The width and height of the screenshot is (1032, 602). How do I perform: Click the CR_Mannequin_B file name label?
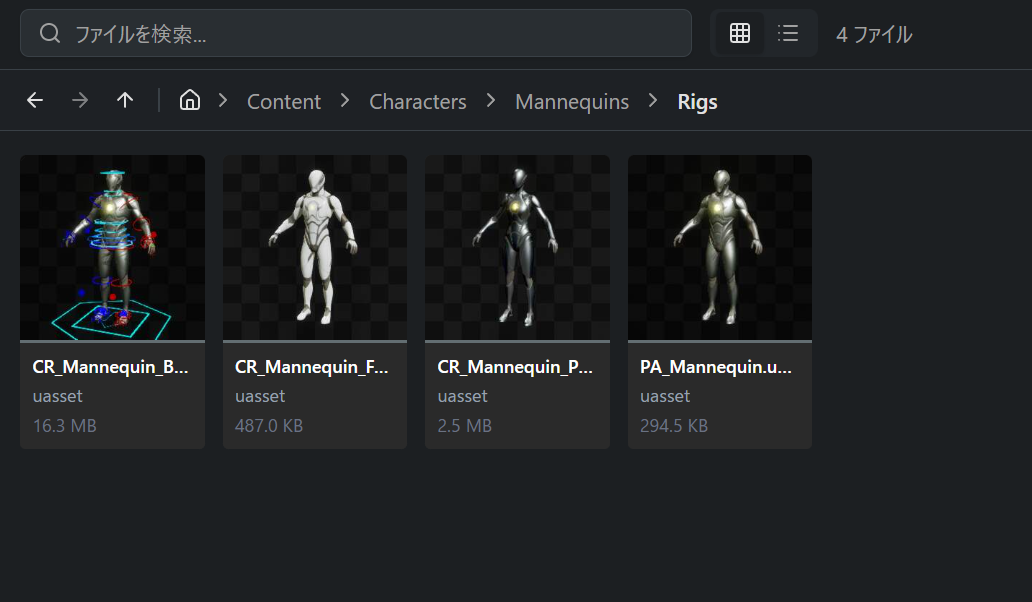(x=110, y=367)
